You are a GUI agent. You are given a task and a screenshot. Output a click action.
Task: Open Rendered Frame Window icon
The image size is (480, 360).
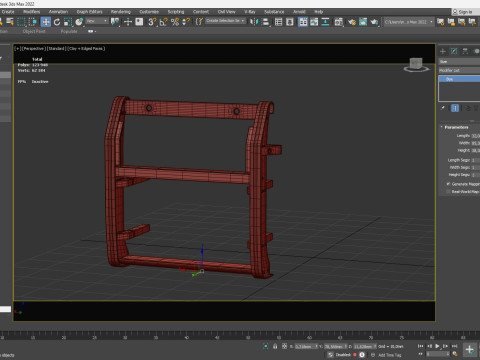tap(363, 22)
